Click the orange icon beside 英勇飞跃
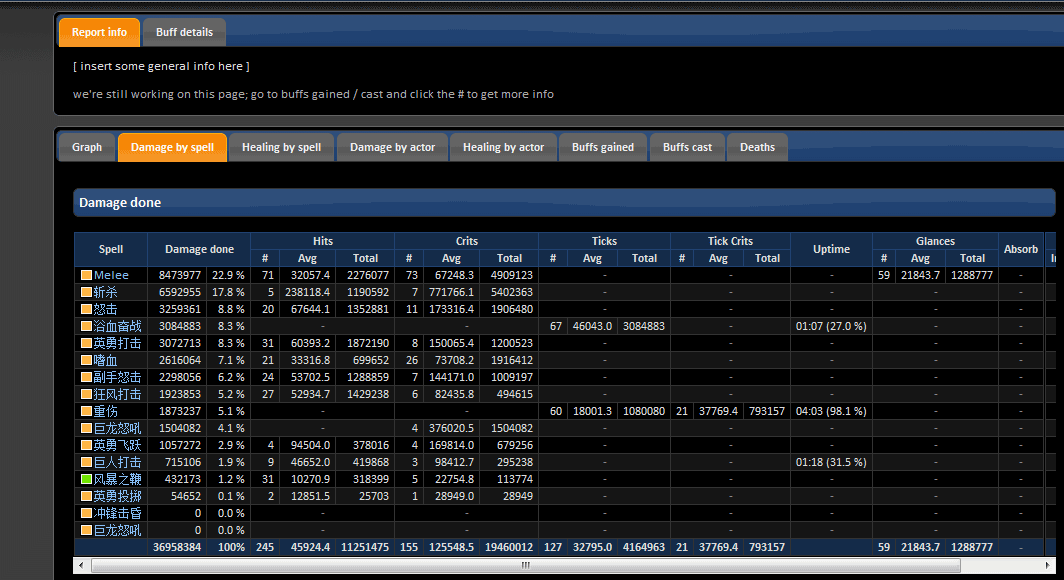The image size is (1064, 580). [x=86, y=445]
